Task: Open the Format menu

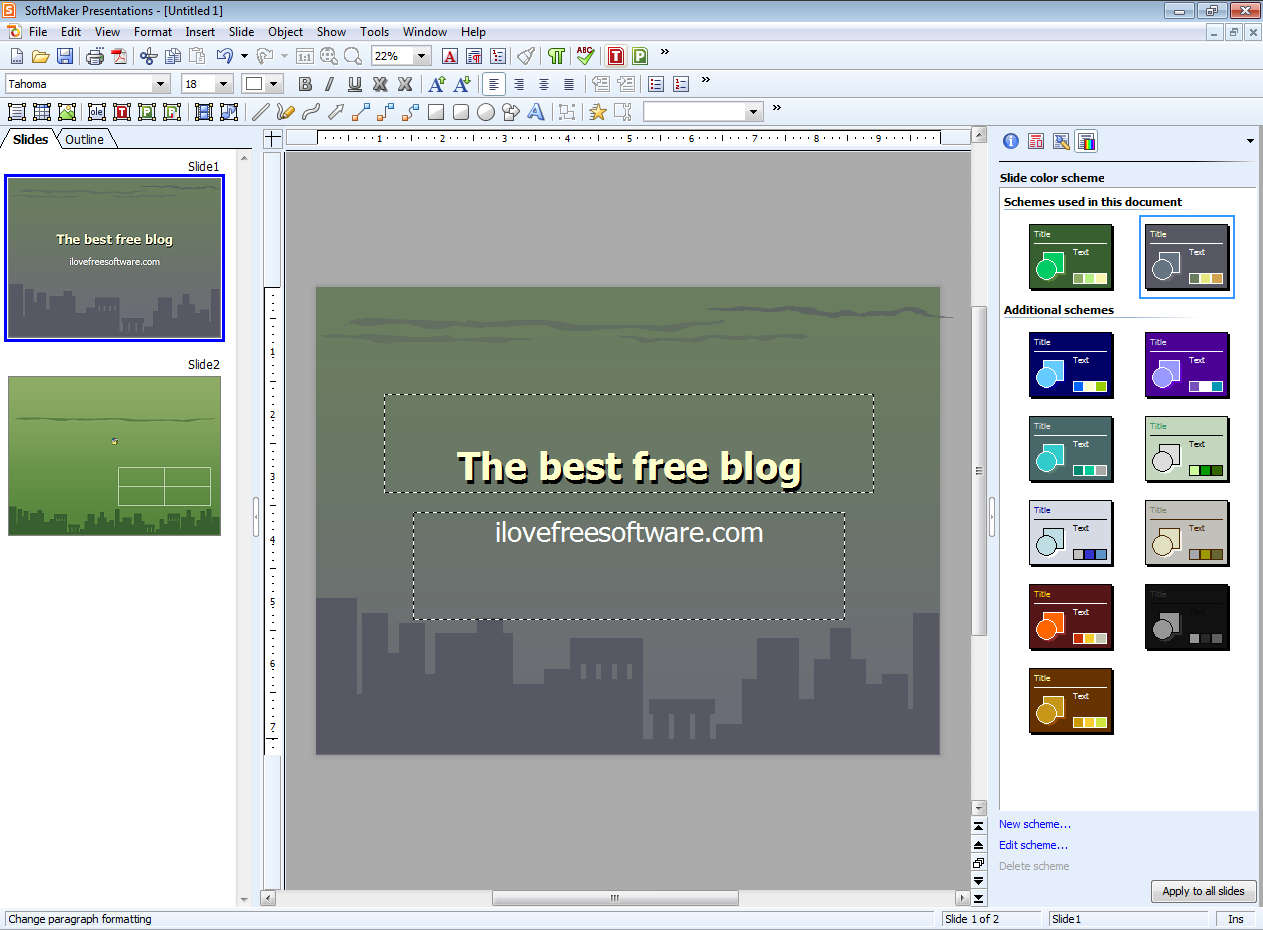Action: coord(153,32)
